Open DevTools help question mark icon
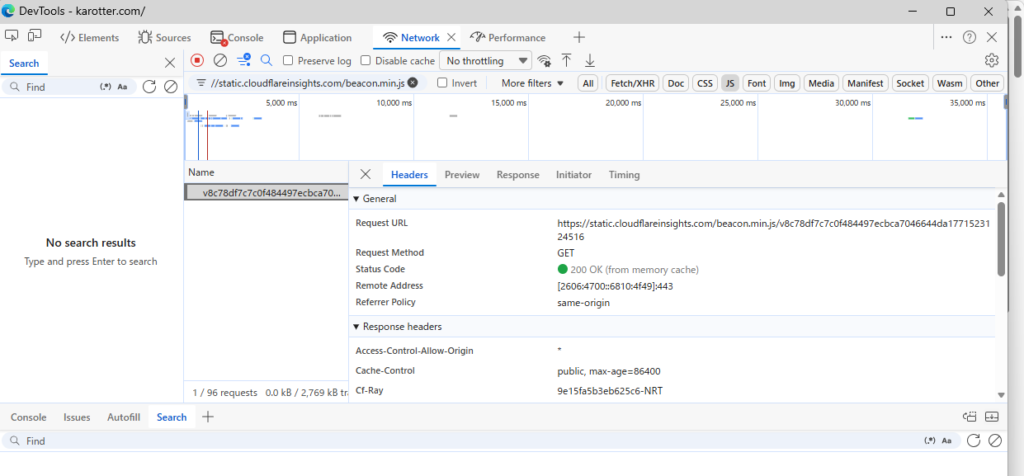 click(x=970, y=37)
